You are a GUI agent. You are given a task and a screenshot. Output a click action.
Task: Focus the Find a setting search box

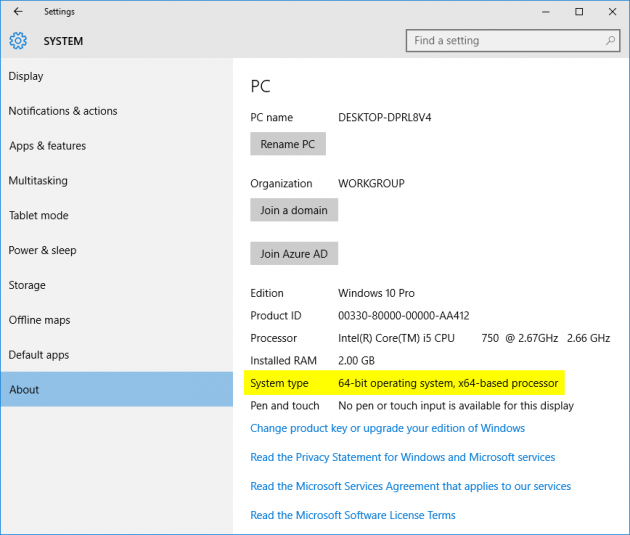[x=513, y=41]
